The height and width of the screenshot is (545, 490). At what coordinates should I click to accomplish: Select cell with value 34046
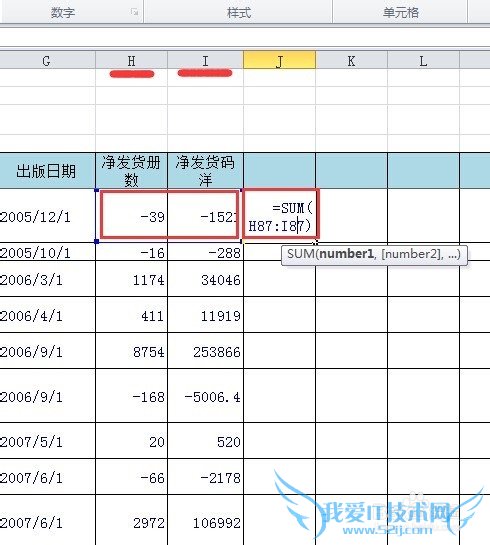[x=205, y=279]
